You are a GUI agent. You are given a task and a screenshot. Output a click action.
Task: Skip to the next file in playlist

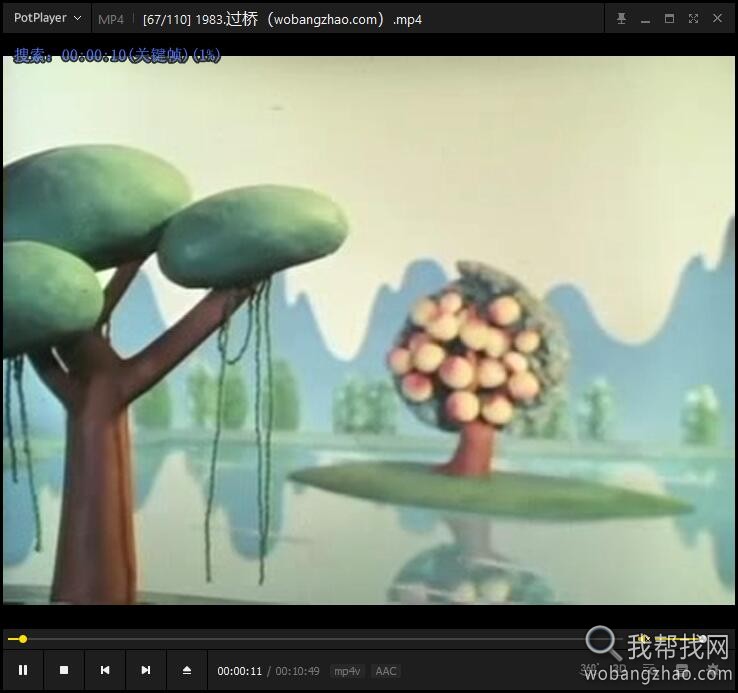click(146, 670)
